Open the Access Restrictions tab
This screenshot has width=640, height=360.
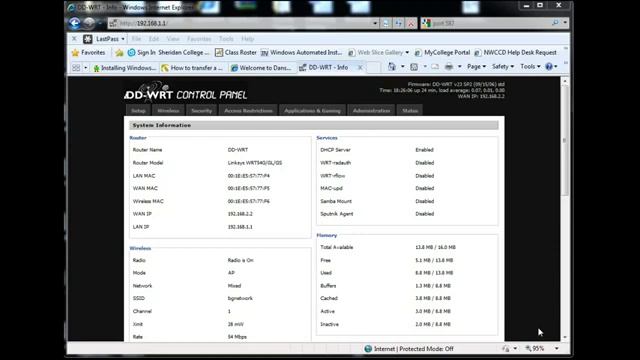(x=248, y=111)
